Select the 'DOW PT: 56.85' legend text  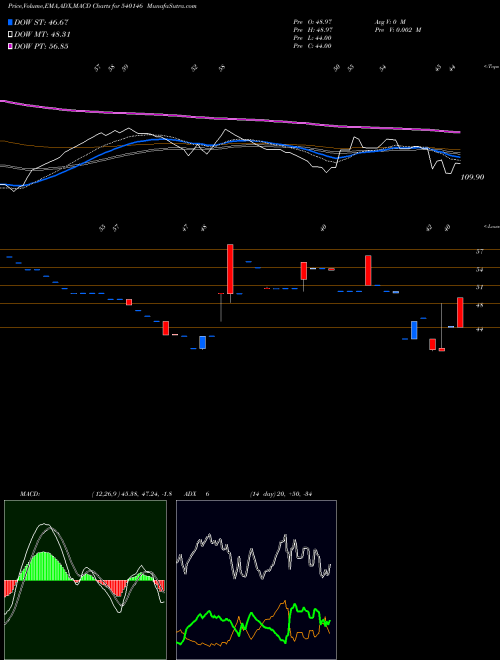pyautogui.click(x=41, y=46)
